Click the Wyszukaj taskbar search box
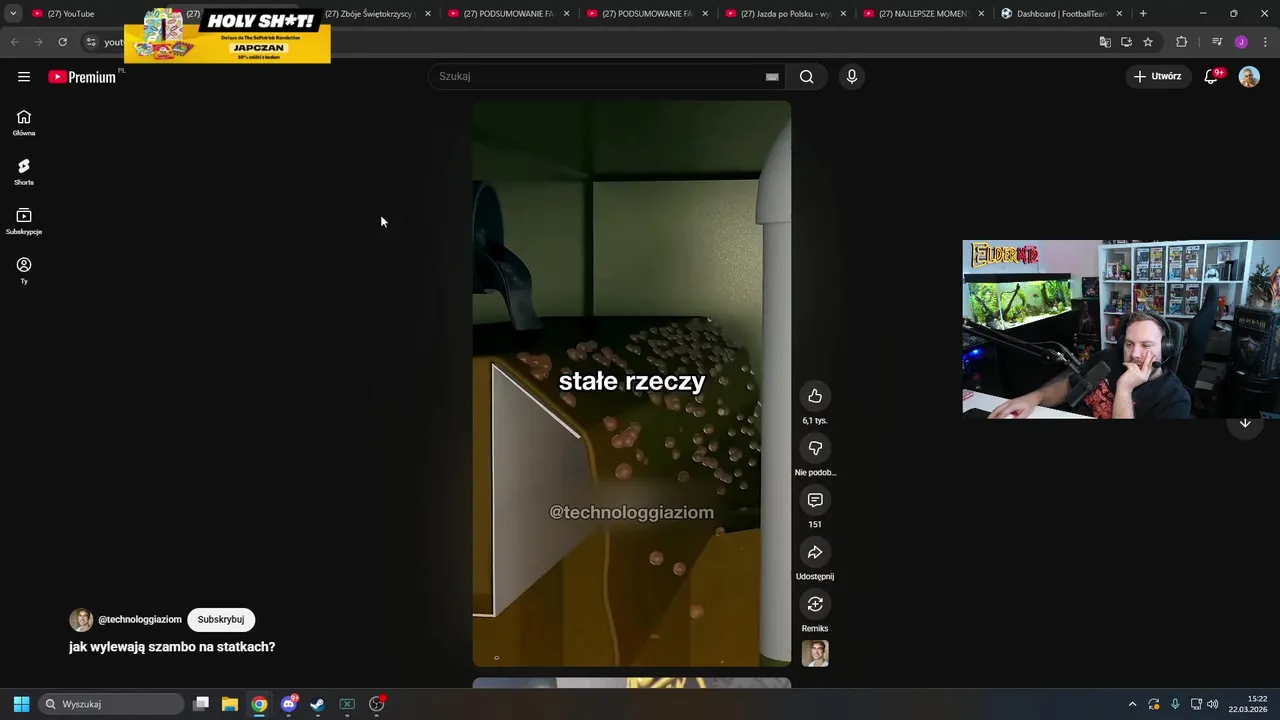 tap(112, 704)
